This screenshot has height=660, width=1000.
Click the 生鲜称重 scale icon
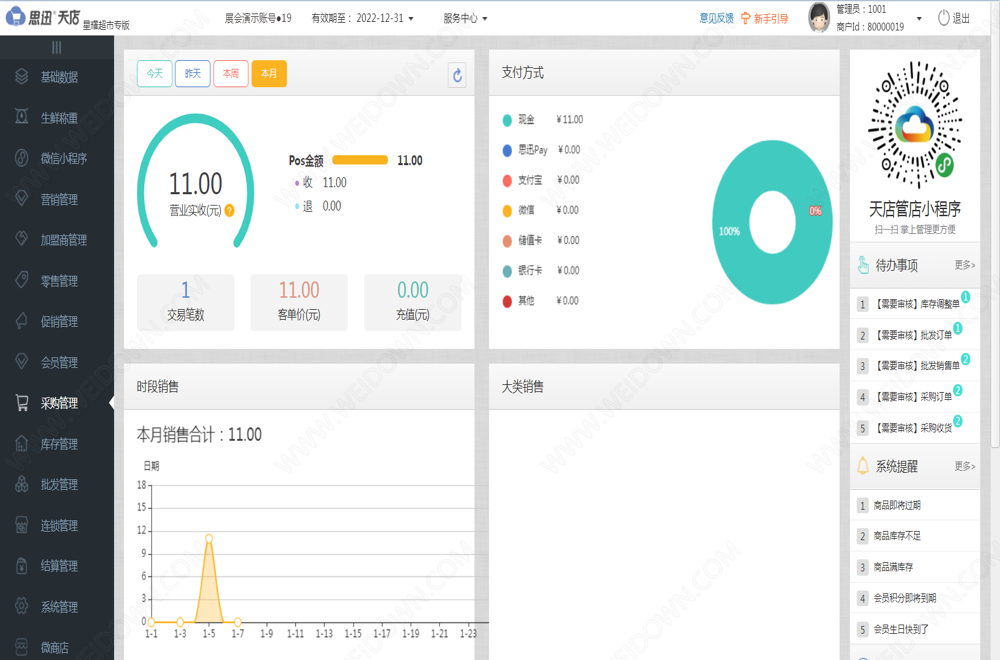coord(22,117)
